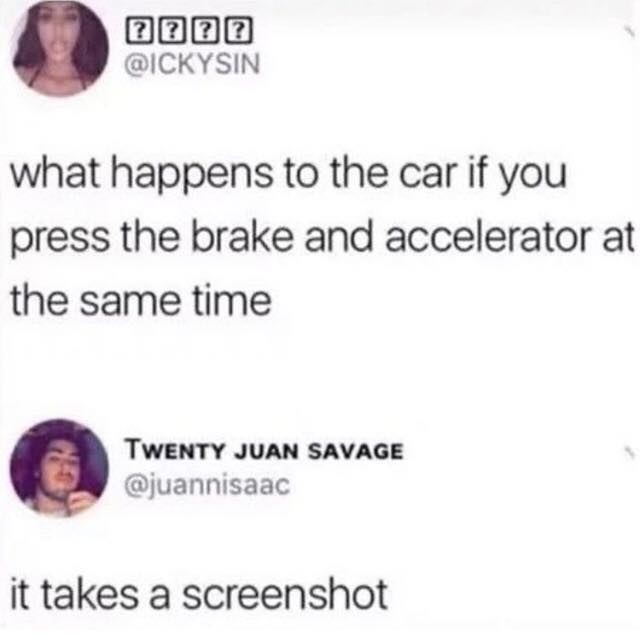The height and width of the screenshot is (640, 640).
Task: Click the word "brake" in the tweet
Action: 242,238
